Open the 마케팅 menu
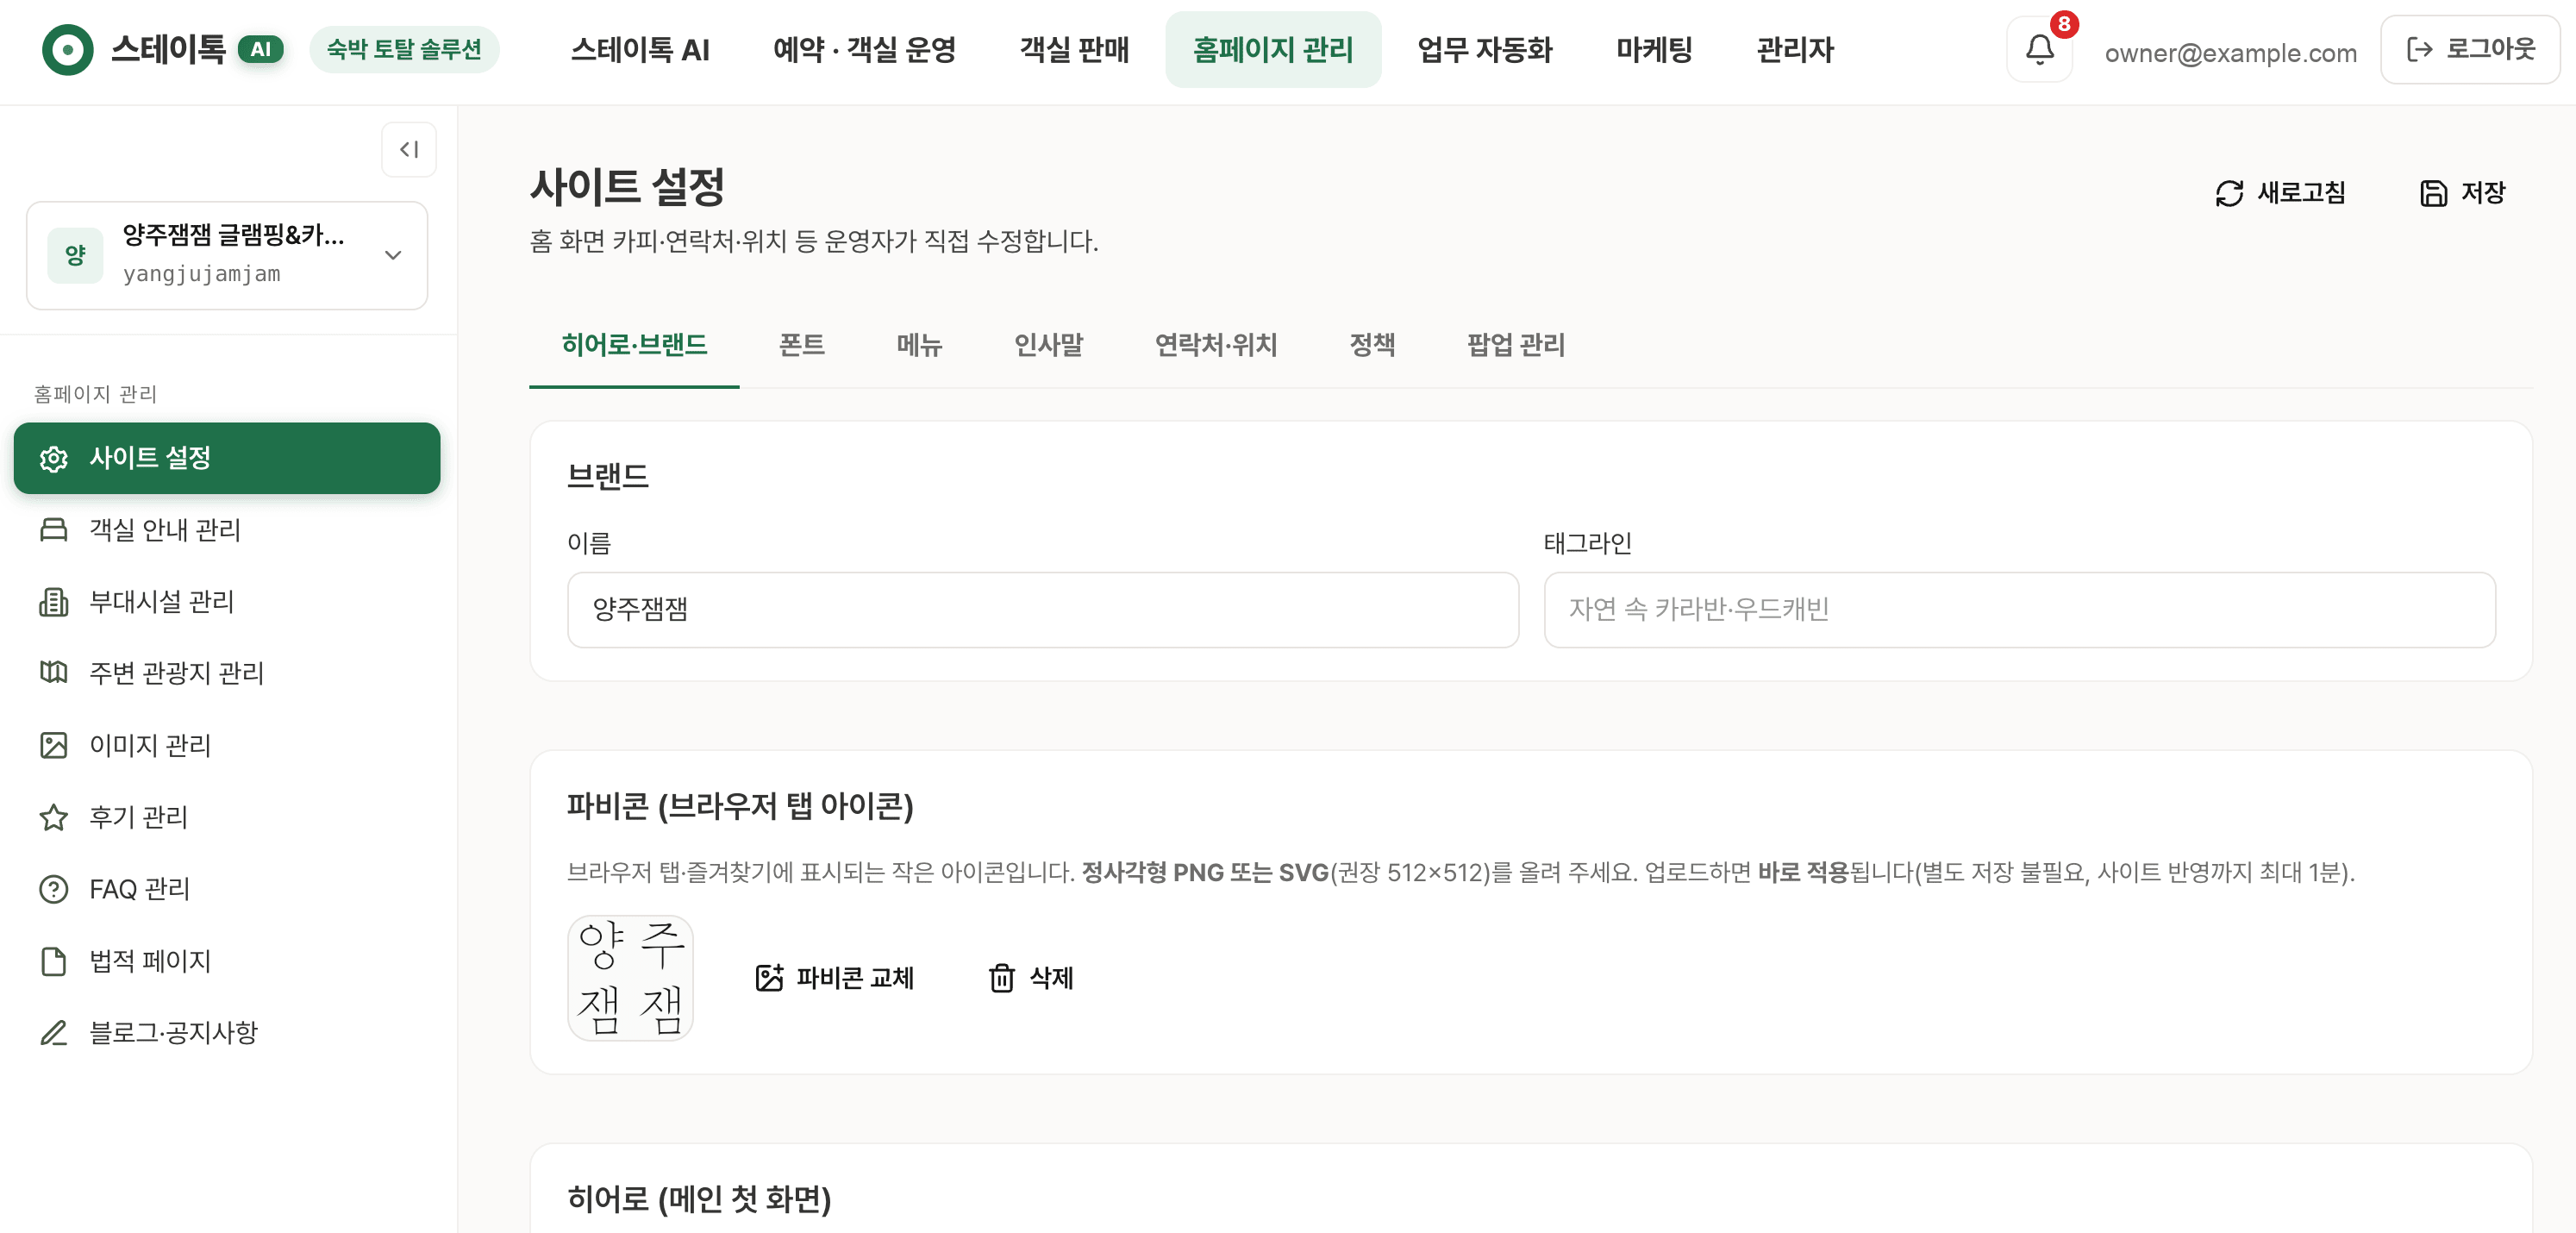2576x1233 pixels. coord(1654,49)
